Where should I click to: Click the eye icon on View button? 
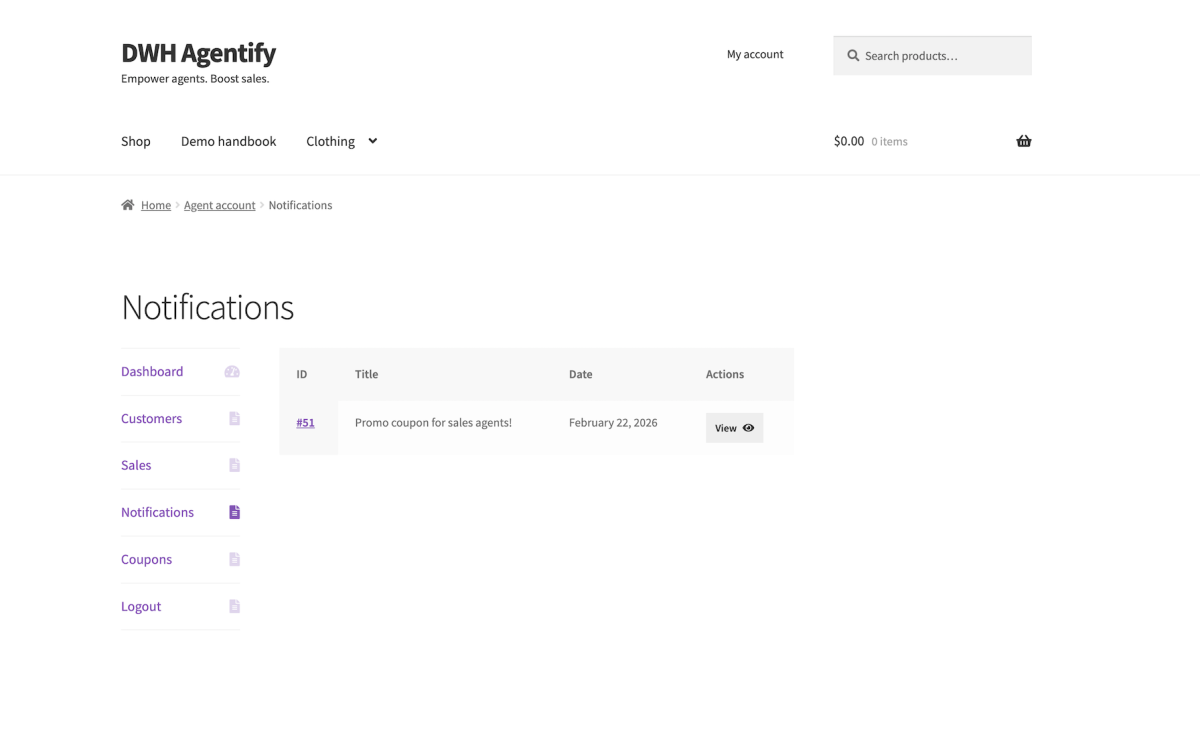click(x=748, y=428)
